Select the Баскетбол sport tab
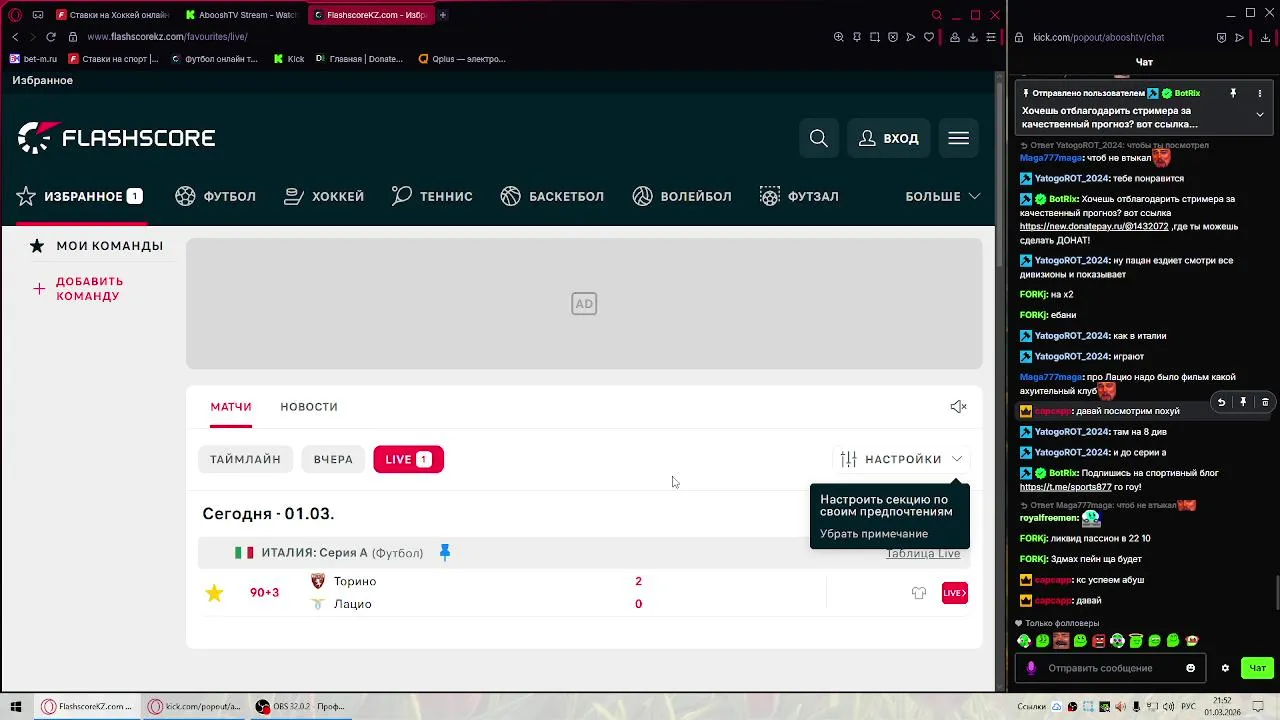The width and height of the screenshot is (1280, 720). point(552,196)
